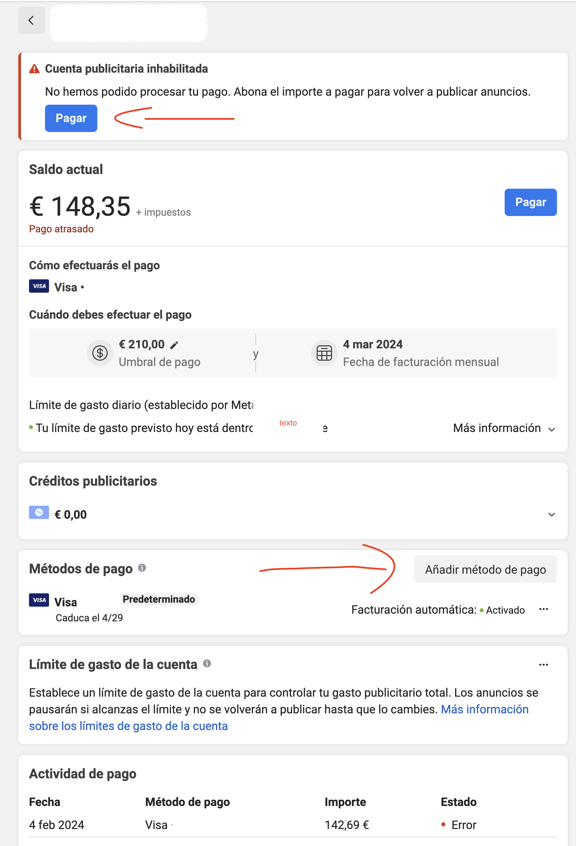Click Pagar button next to current balance
The width and height of the screenshot is (576, 846).
tap(530, 202)
